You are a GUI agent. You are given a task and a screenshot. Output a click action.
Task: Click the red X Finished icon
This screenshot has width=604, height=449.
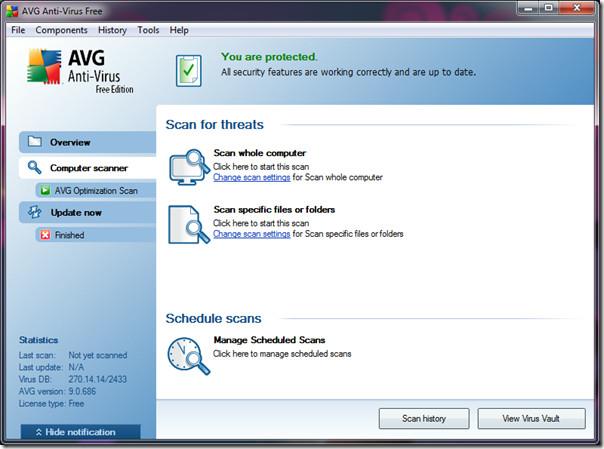45,235
